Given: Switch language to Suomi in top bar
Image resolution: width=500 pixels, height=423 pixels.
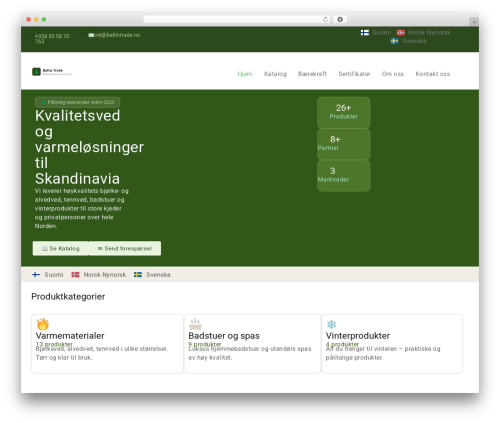Looking at the screenshot, I should (x=382, y=33).
